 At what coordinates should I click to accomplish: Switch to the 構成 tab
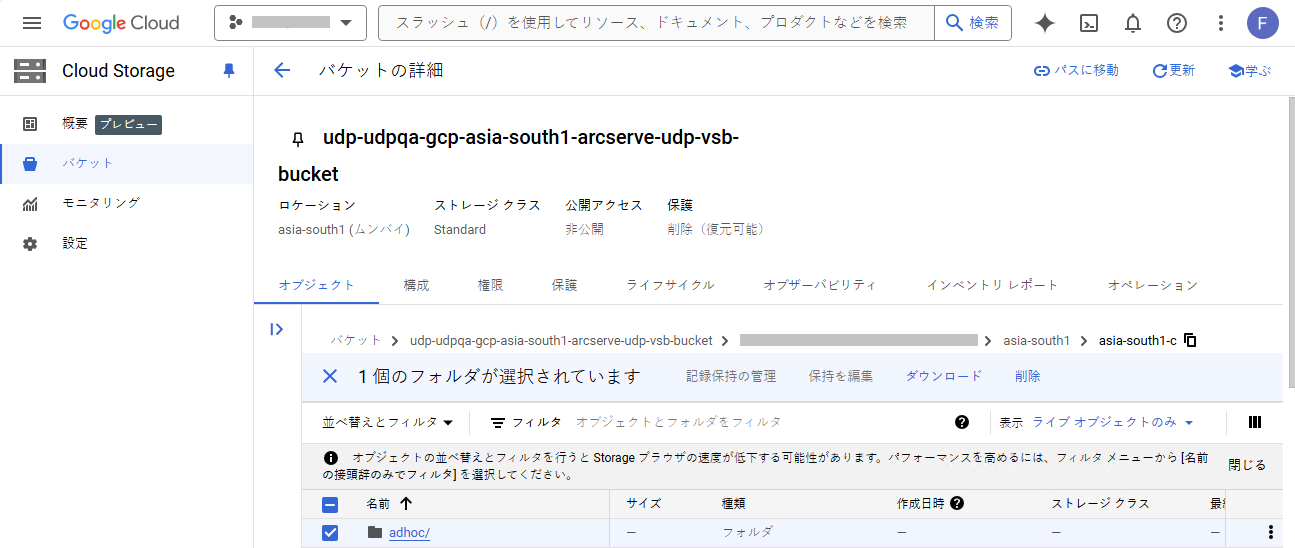416,285
